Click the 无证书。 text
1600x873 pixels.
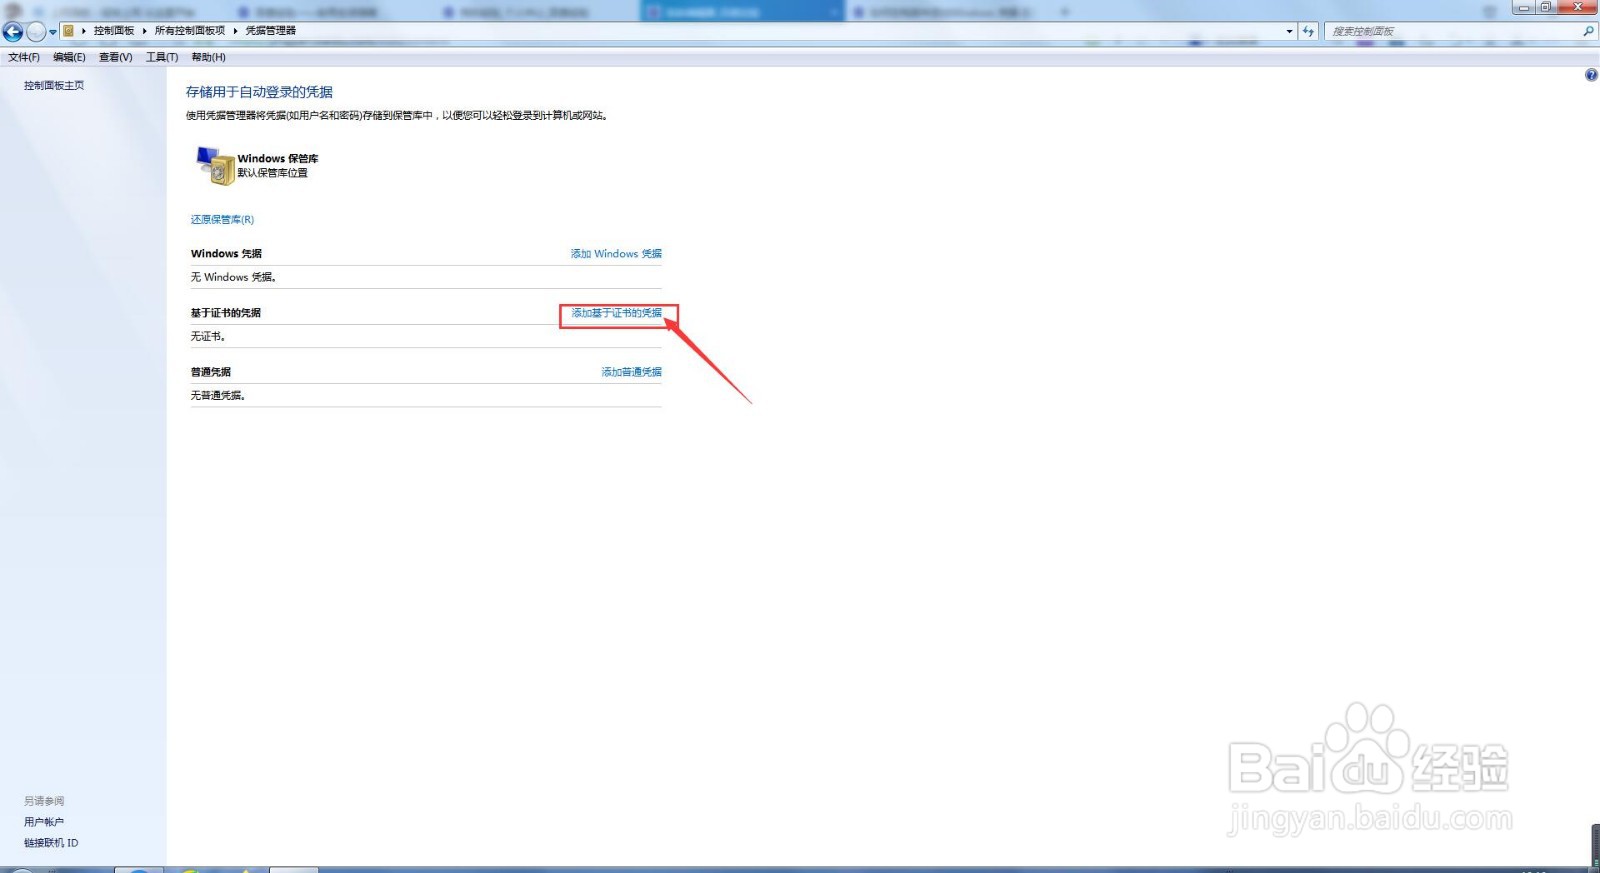(x=208, y=336)
